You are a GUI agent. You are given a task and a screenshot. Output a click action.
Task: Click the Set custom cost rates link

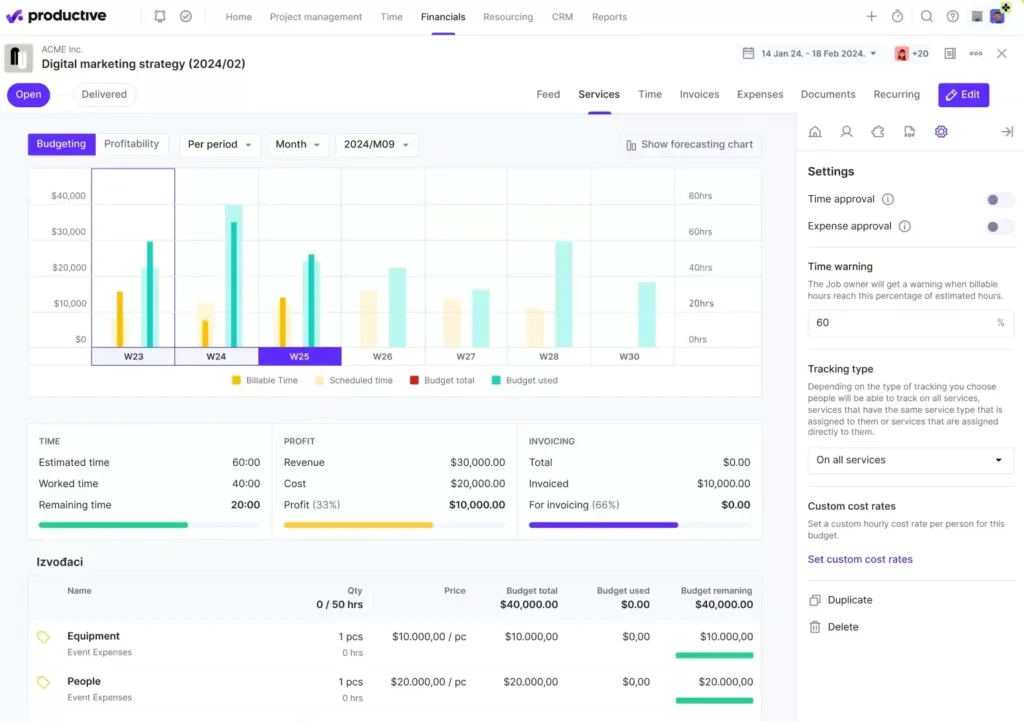[x=860, y=559]
